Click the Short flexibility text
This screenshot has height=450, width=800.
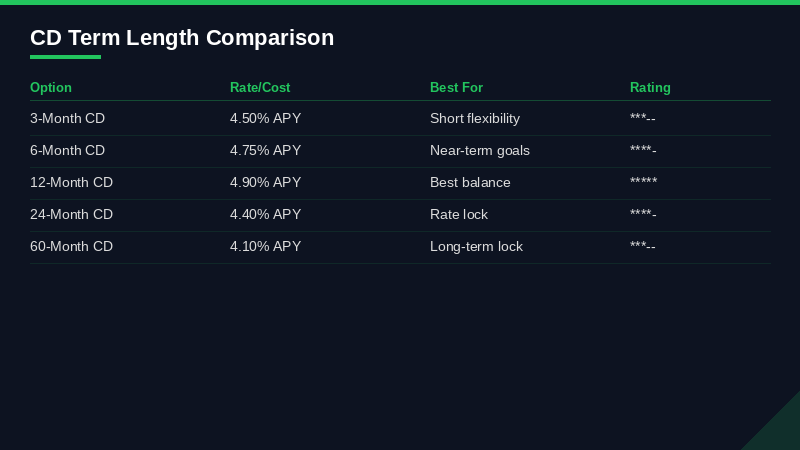coord(475,119)
